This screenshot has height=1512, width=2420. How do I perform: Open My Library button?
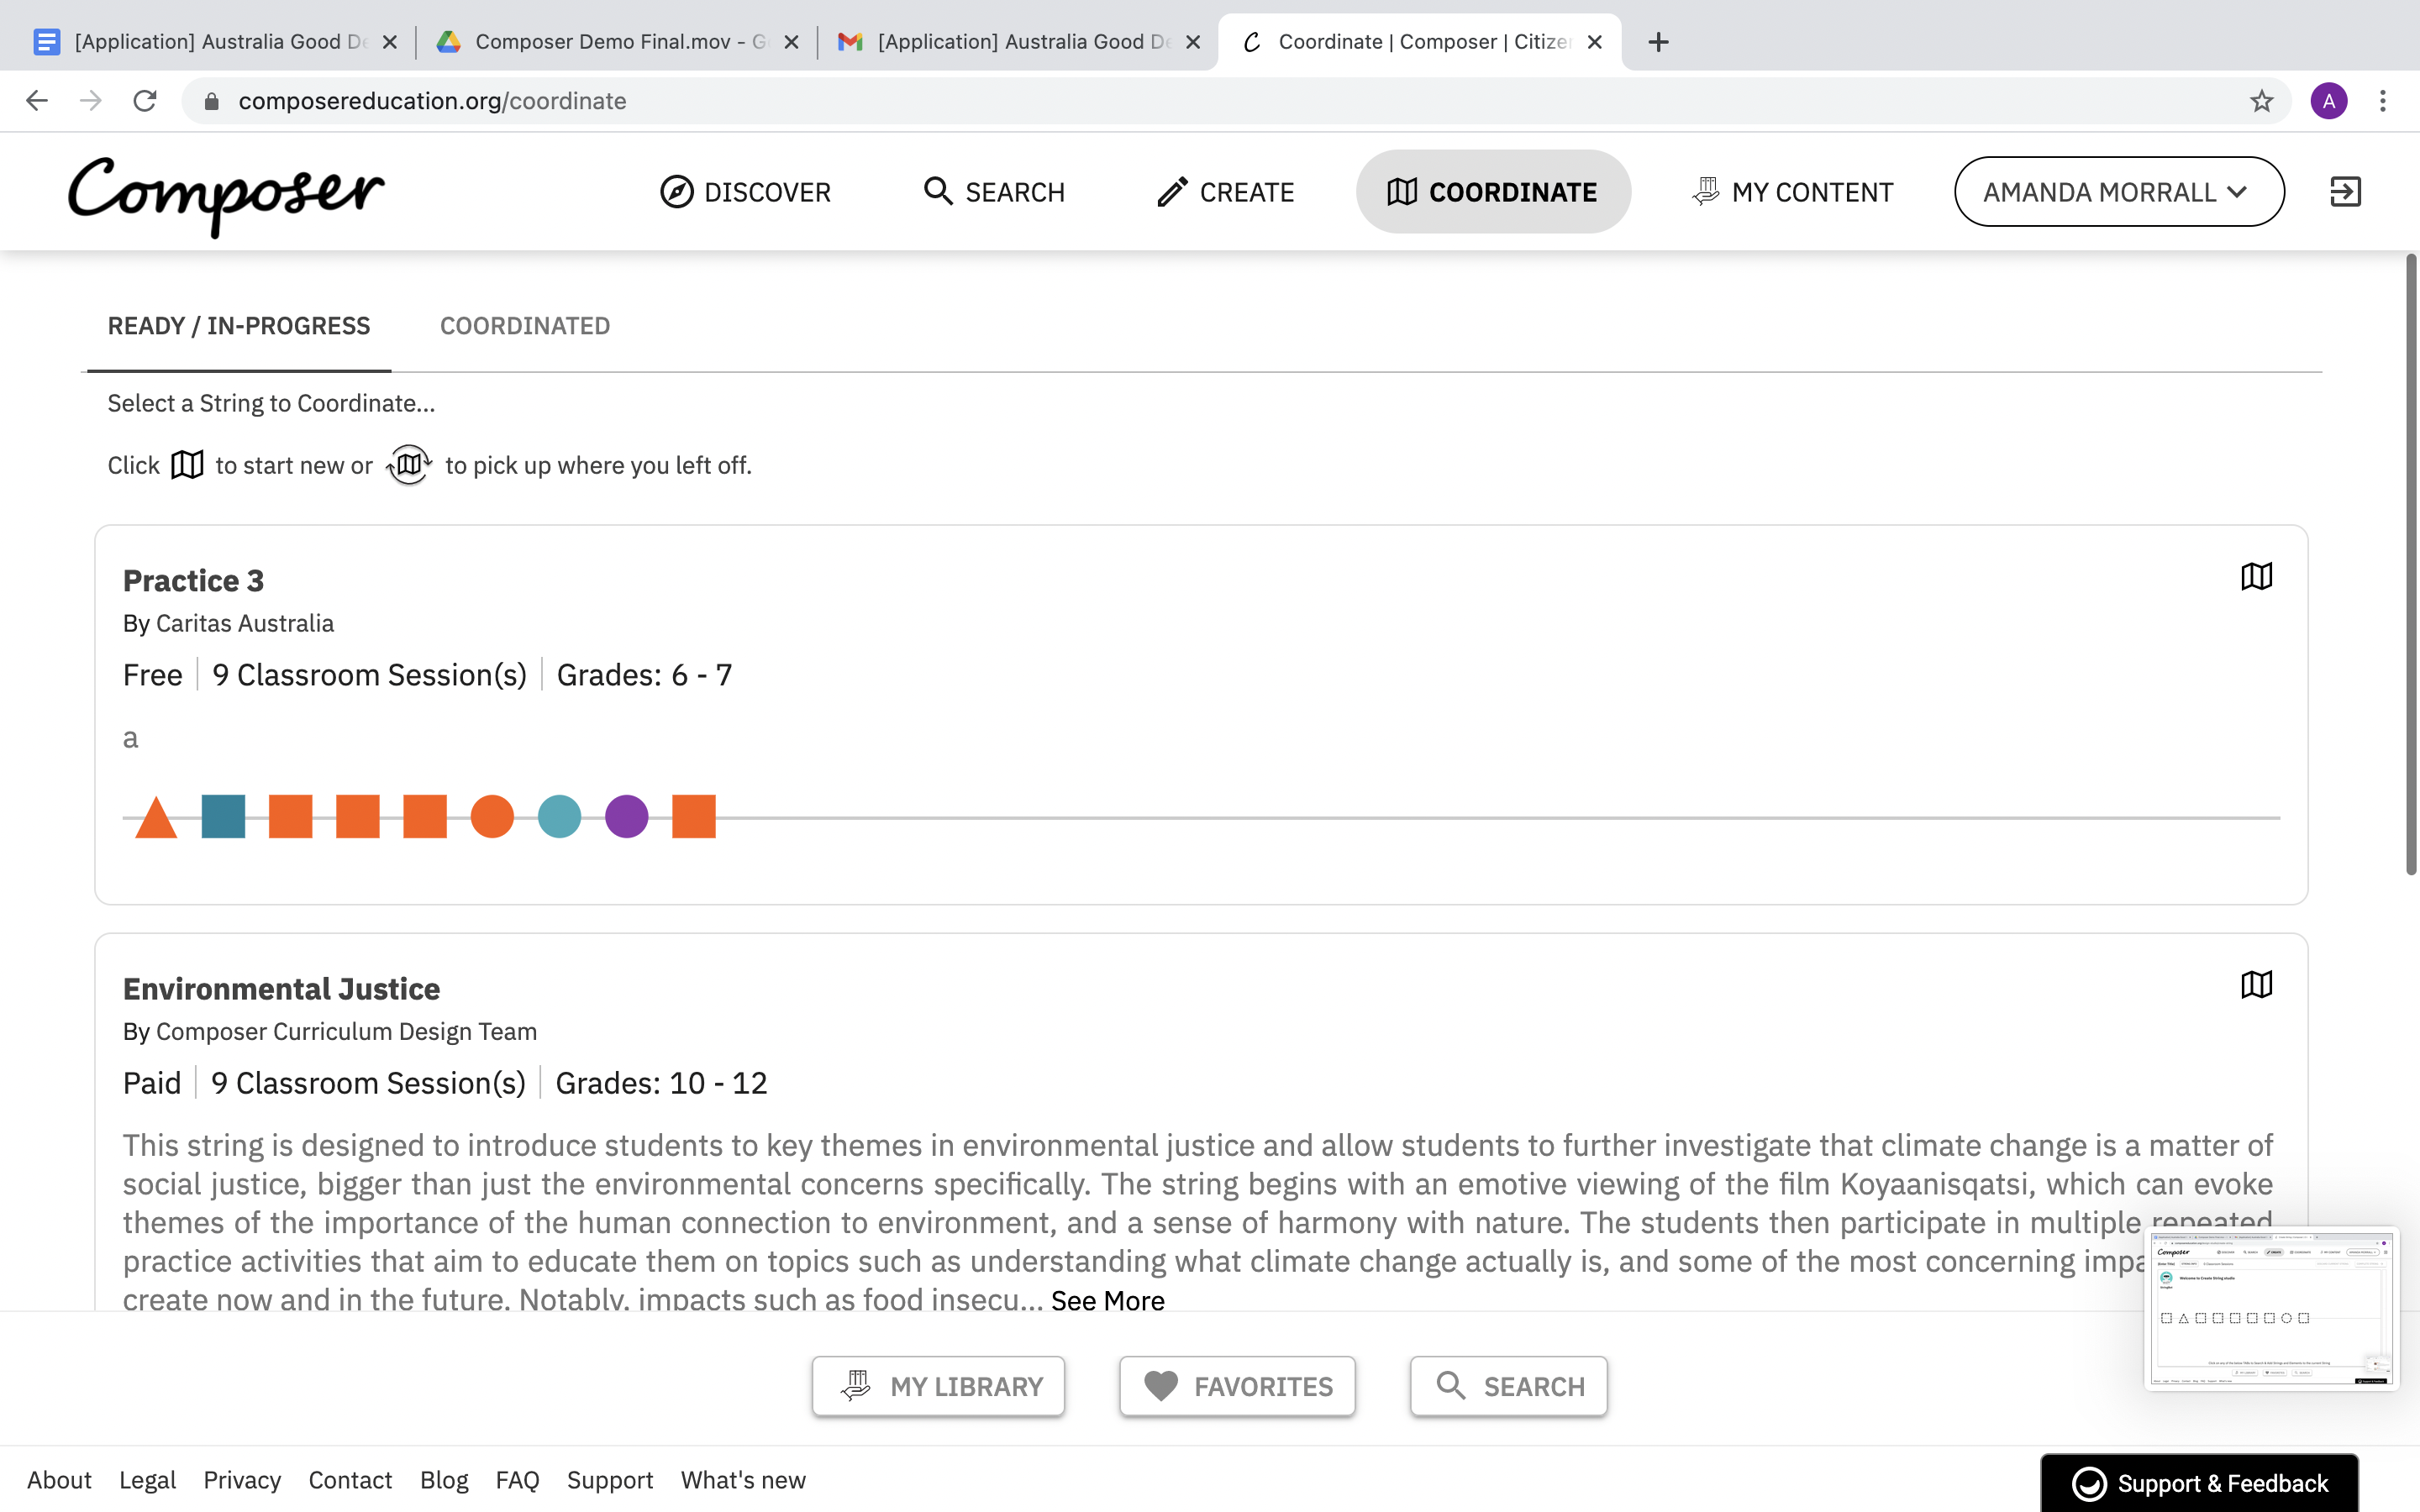938,1386
